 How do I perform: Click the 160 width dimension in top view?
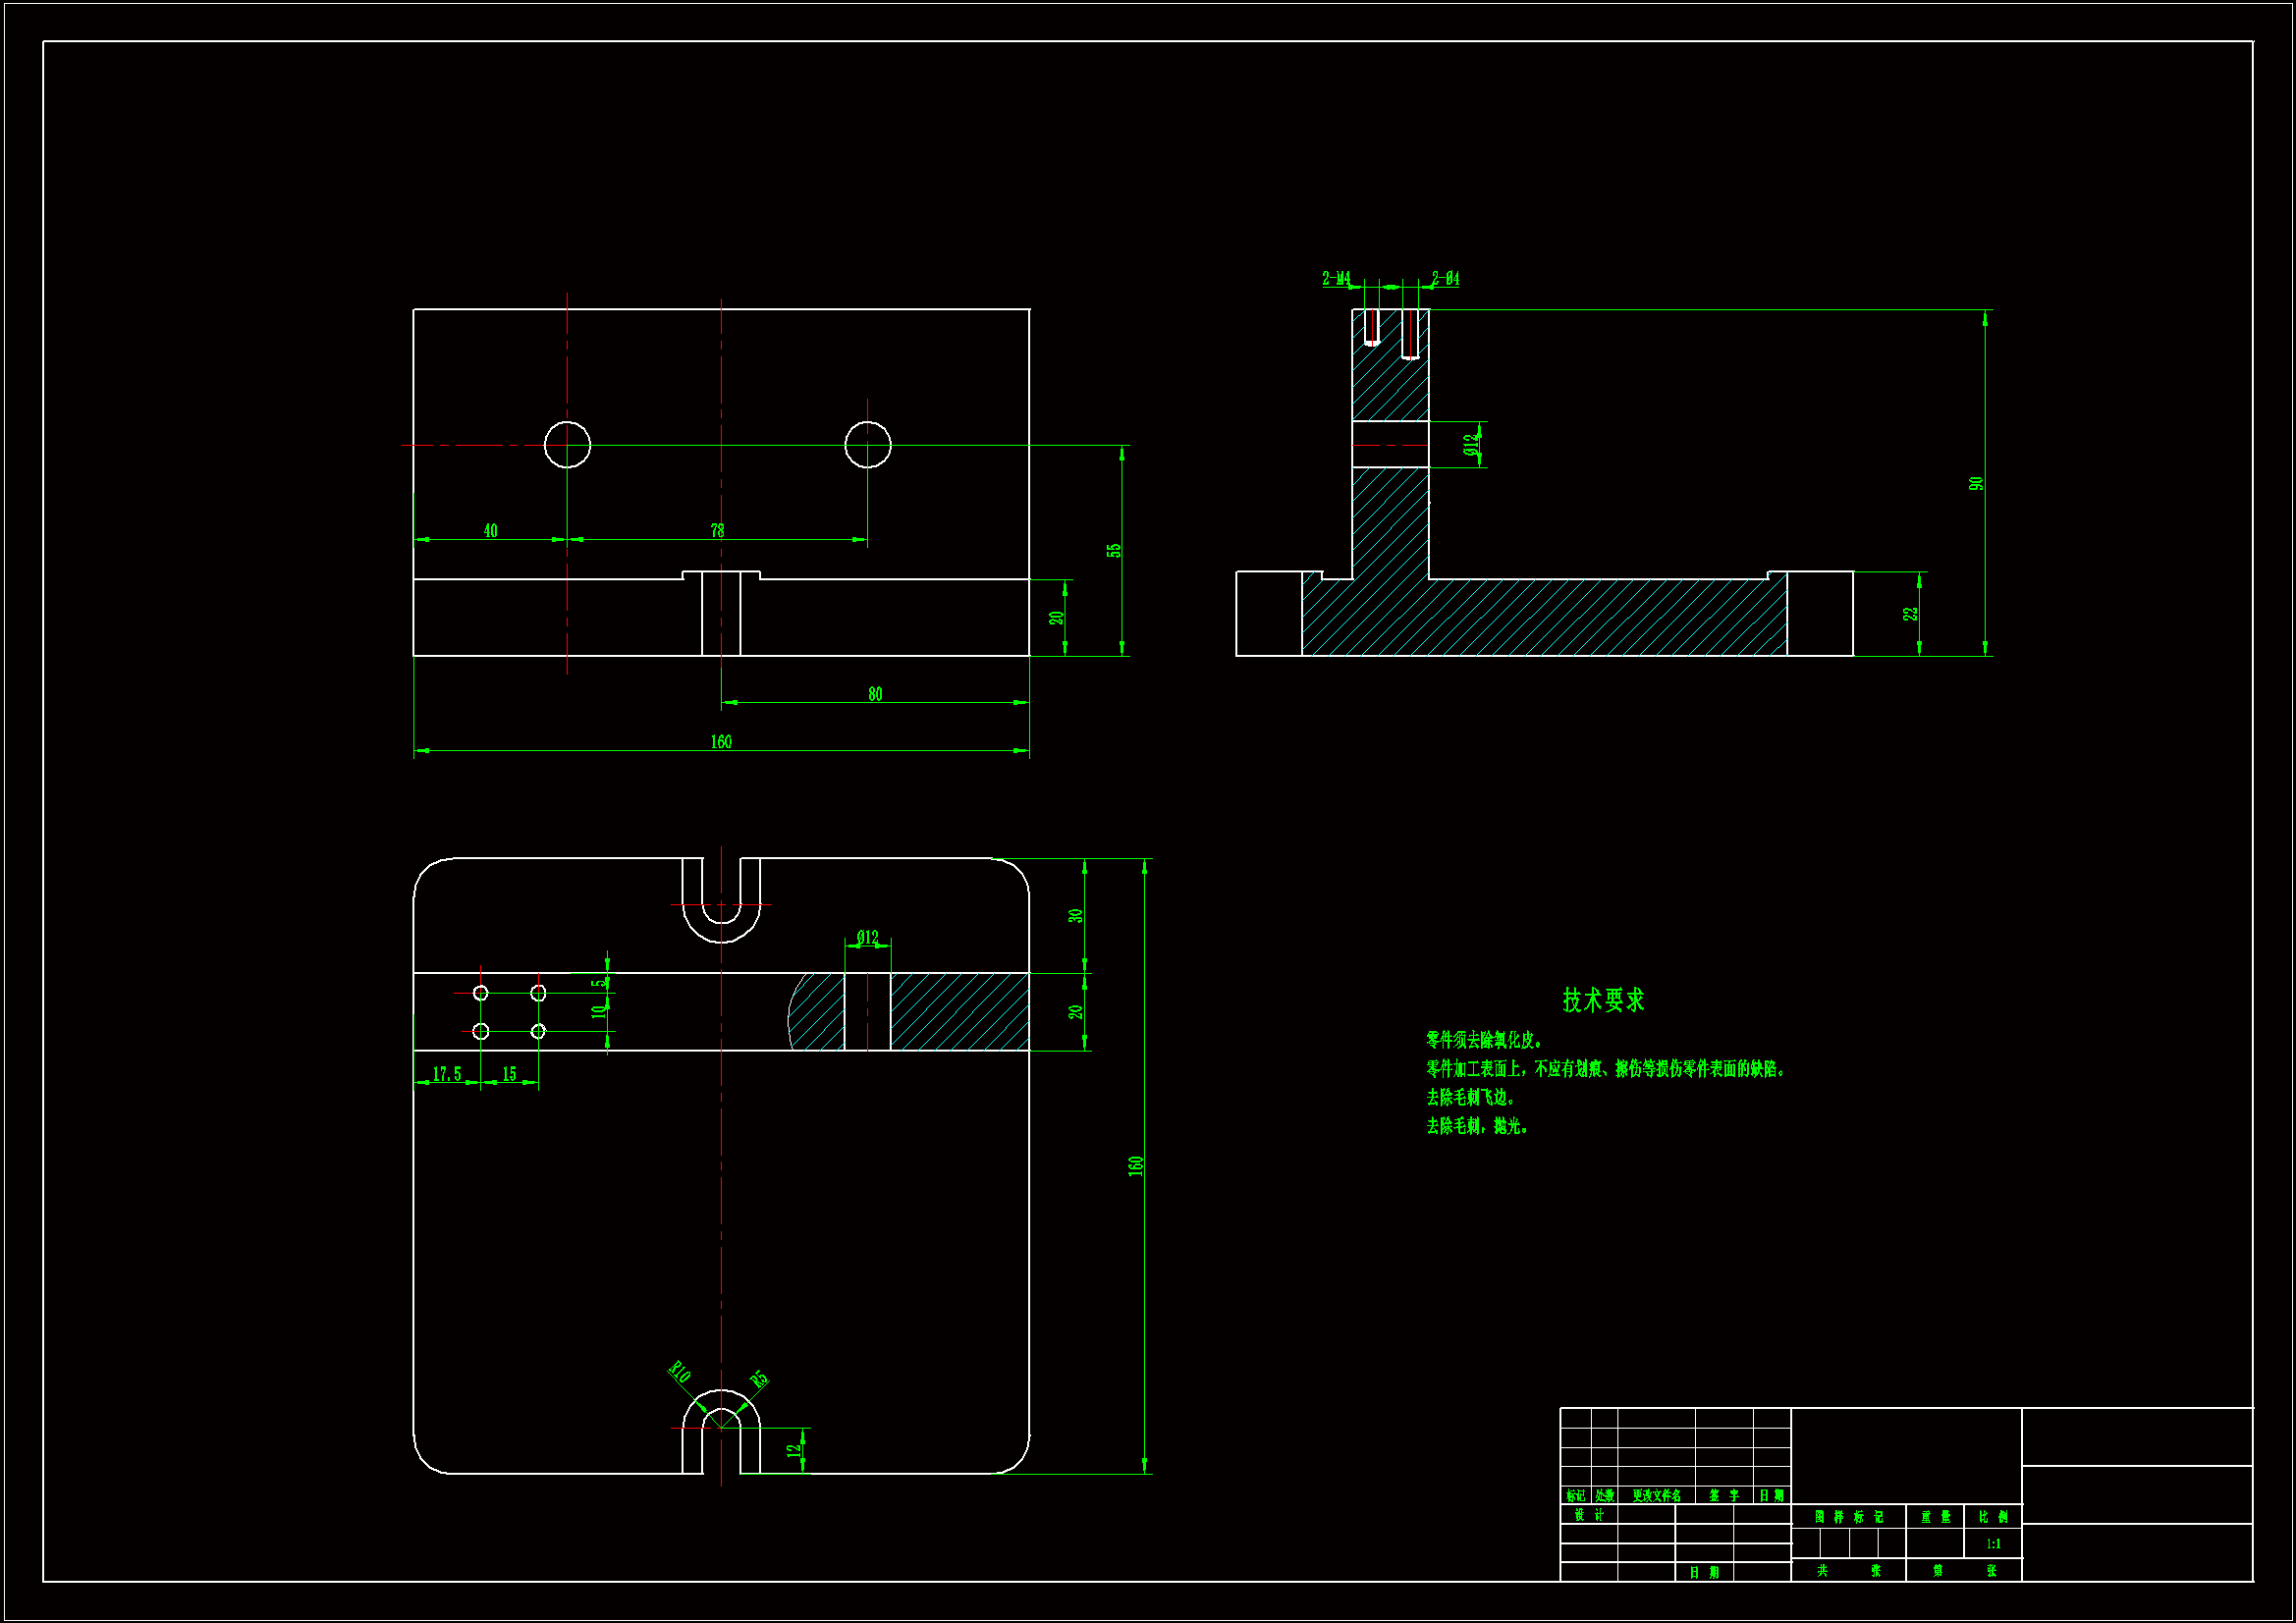(721, 742)
